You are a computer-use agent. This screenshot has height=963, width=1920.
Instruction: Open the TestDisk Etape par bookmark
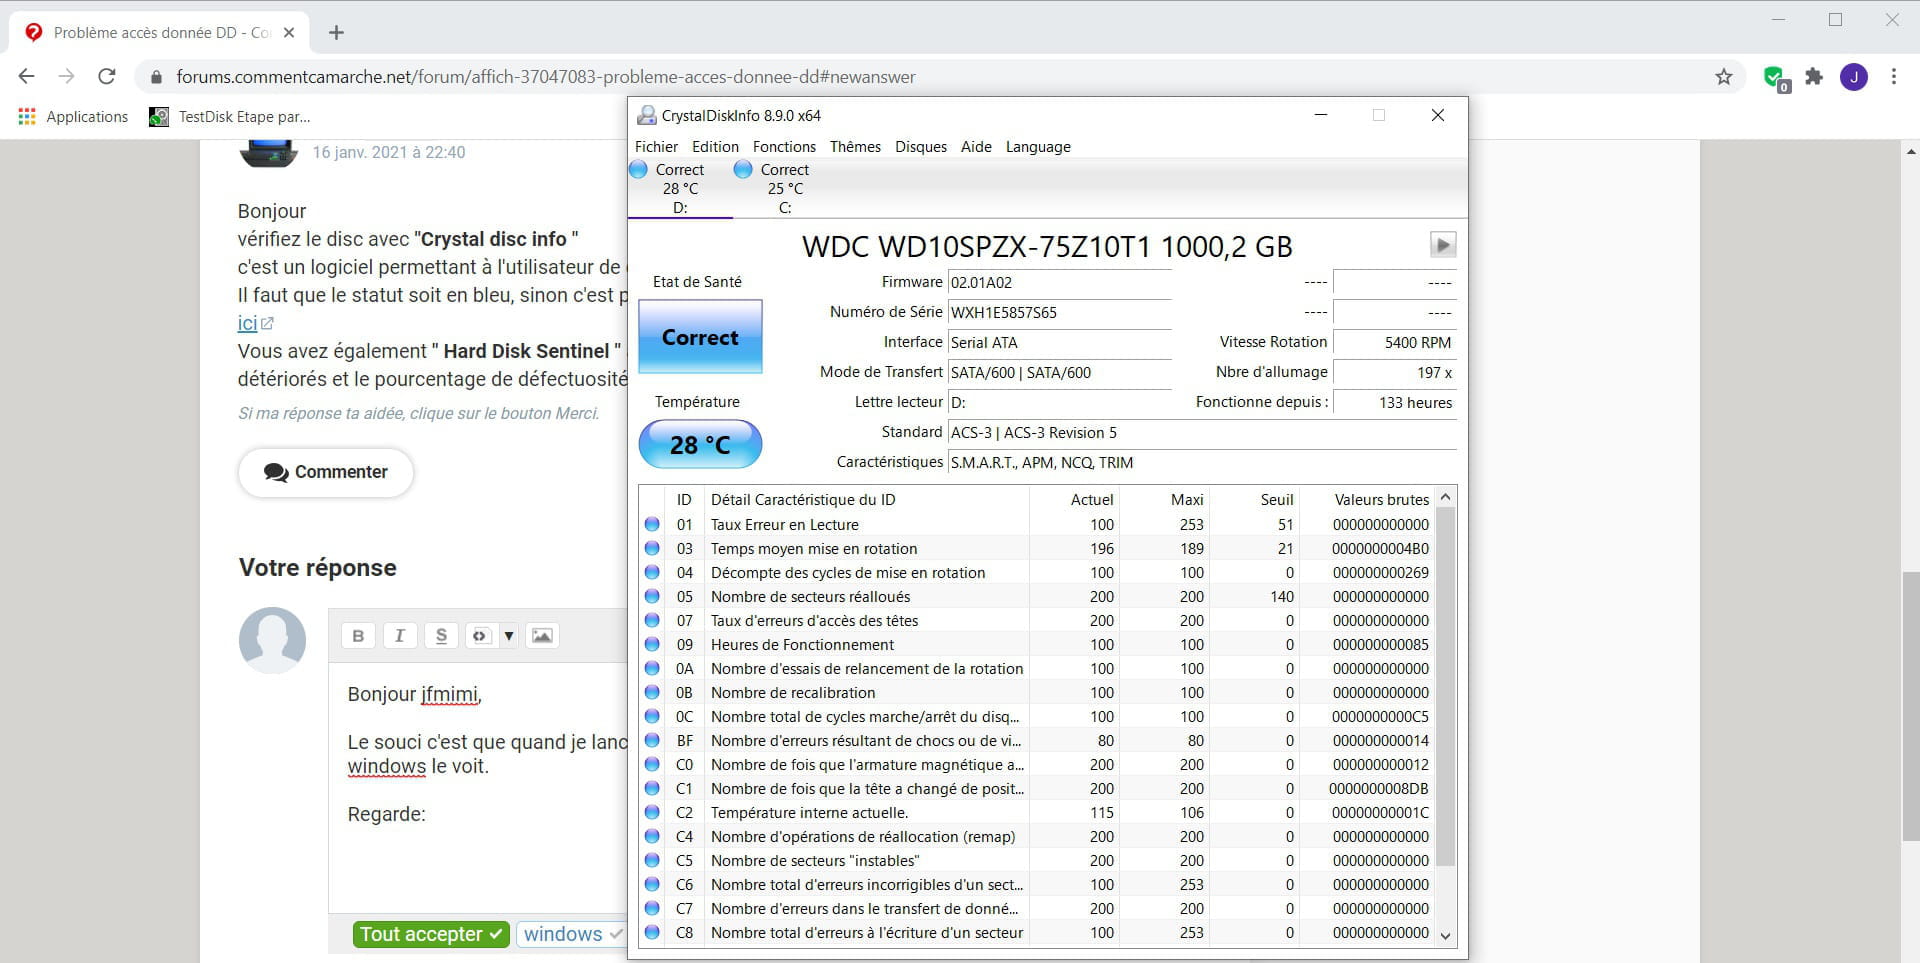(x=230, y=117)
